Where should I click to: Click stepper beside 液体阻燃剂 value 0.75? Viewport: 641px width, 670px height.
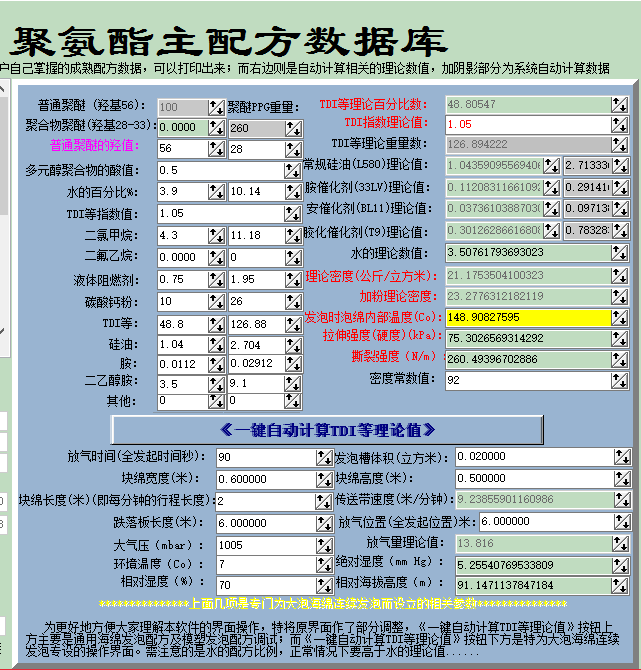coord(217,280)
